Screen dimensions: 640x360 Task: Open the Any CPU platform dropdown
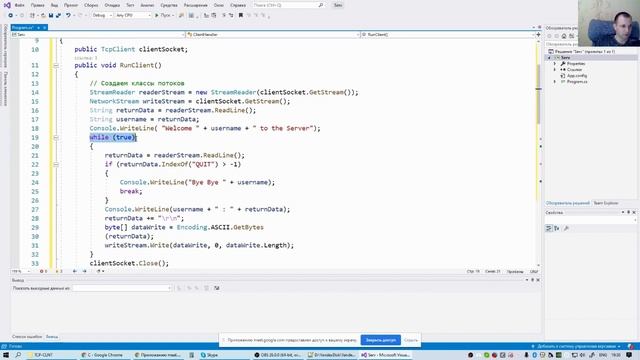133,16
